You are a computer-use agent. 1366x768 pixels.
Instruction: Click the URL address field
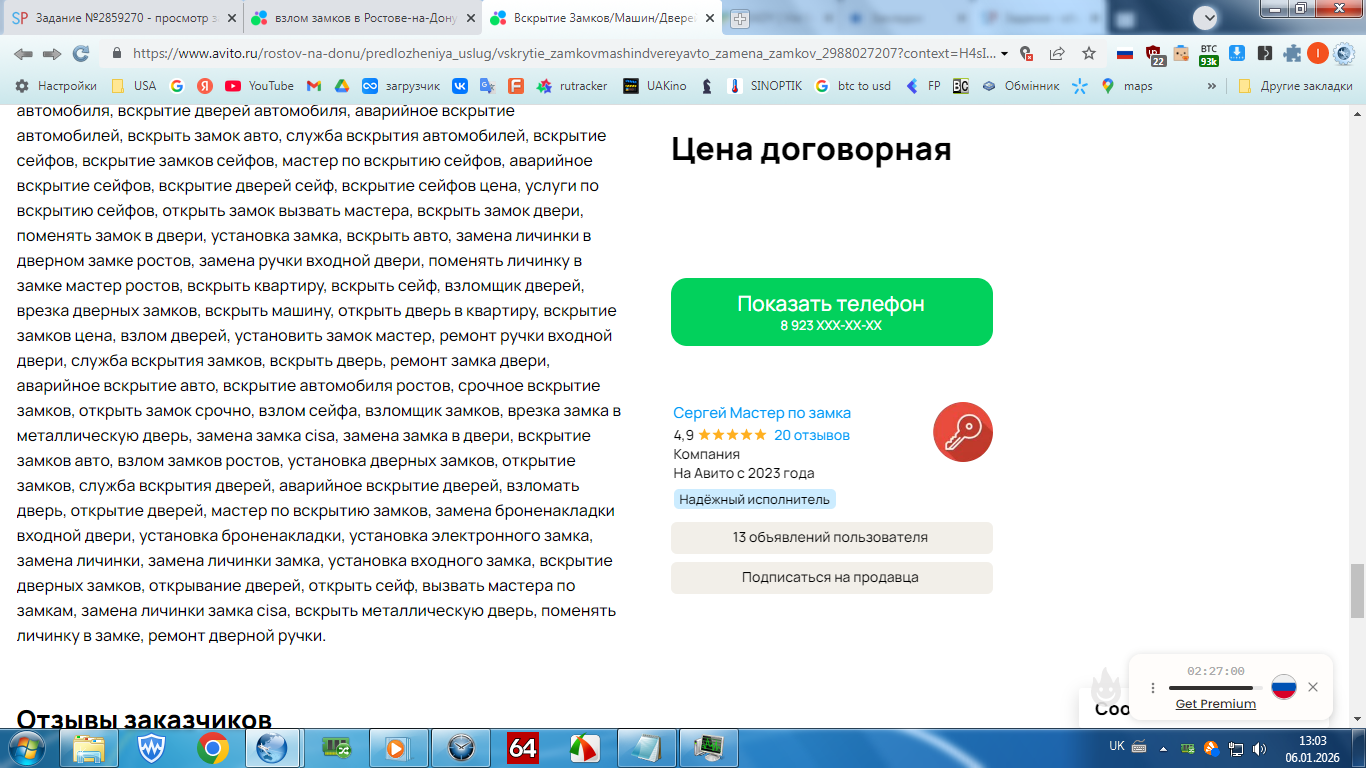pos(561,53)
